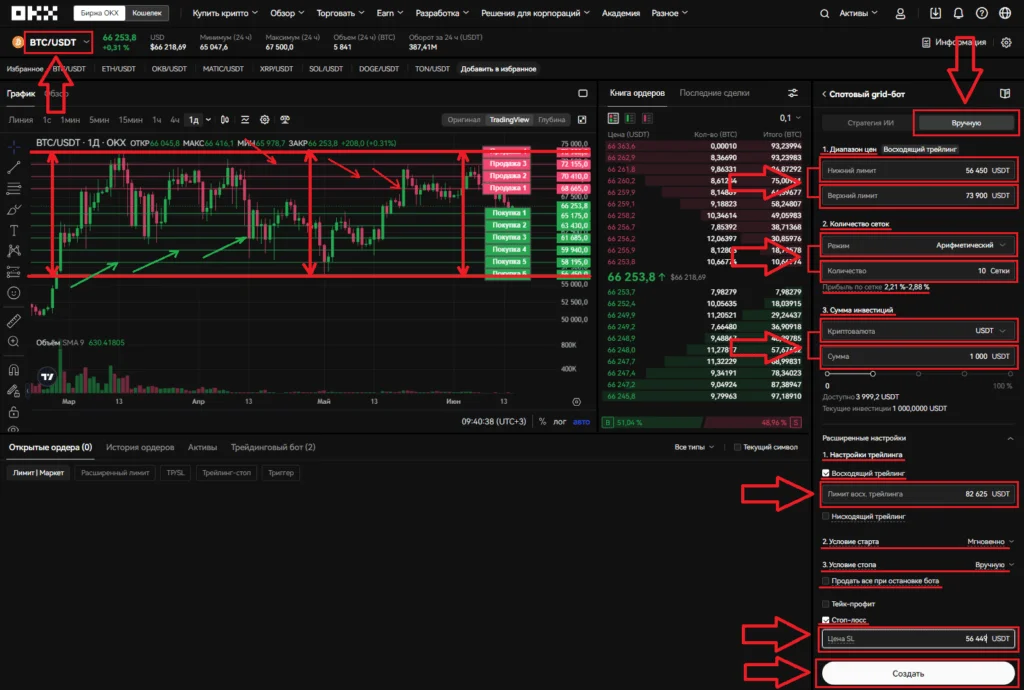Open the search magnifier in the header
1024x690 pixels.
click(824, 13)
